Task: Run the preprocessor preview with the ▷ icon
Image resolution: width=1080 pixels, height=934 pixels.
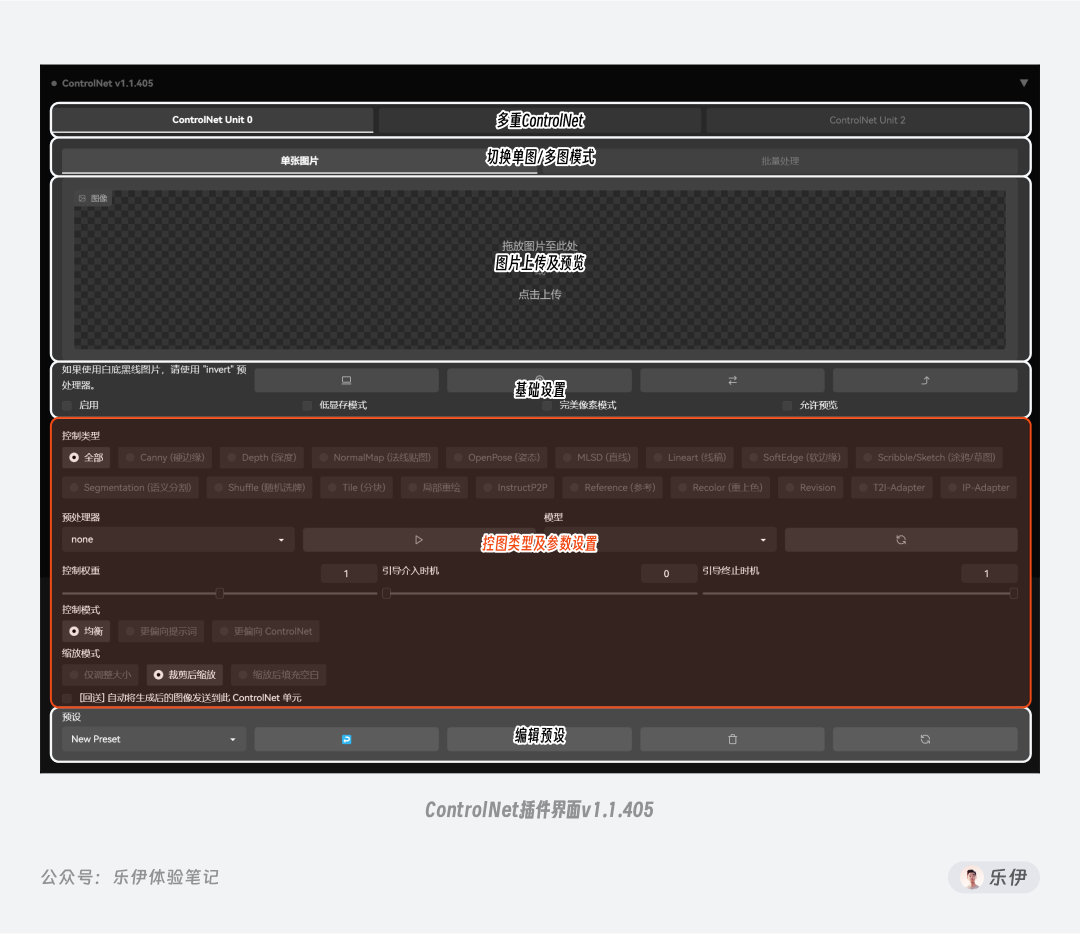Action: [x=418, y=539]
